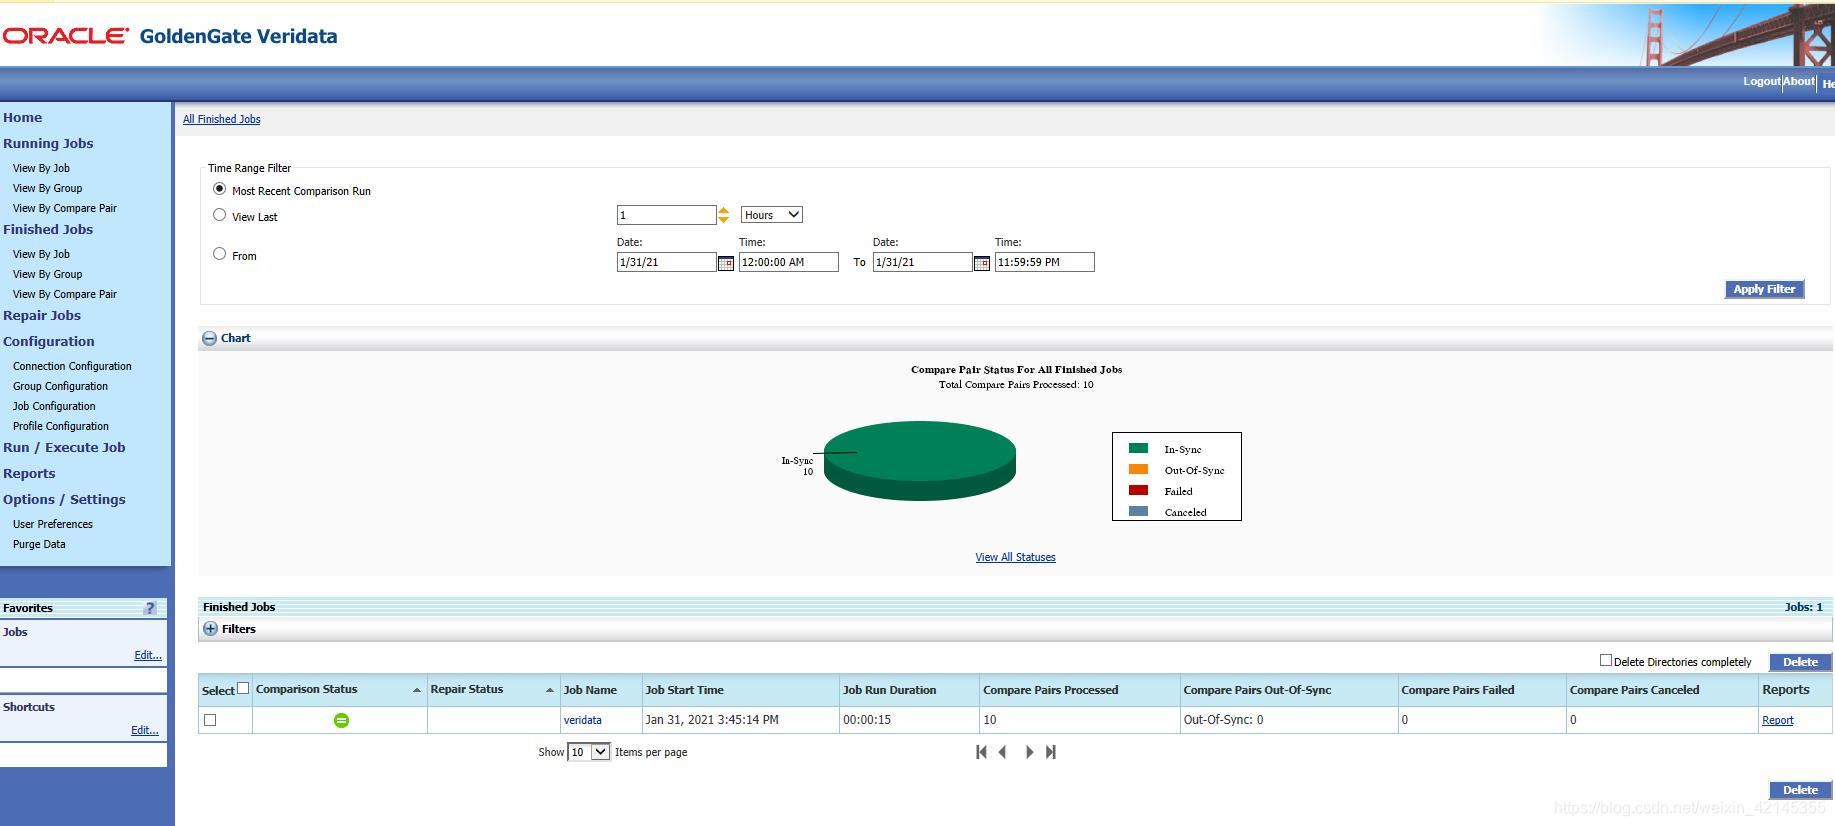The width and height of the screenshot is (1835, 826).
Task: Select the From date range radio button
Action: [219, 254]
